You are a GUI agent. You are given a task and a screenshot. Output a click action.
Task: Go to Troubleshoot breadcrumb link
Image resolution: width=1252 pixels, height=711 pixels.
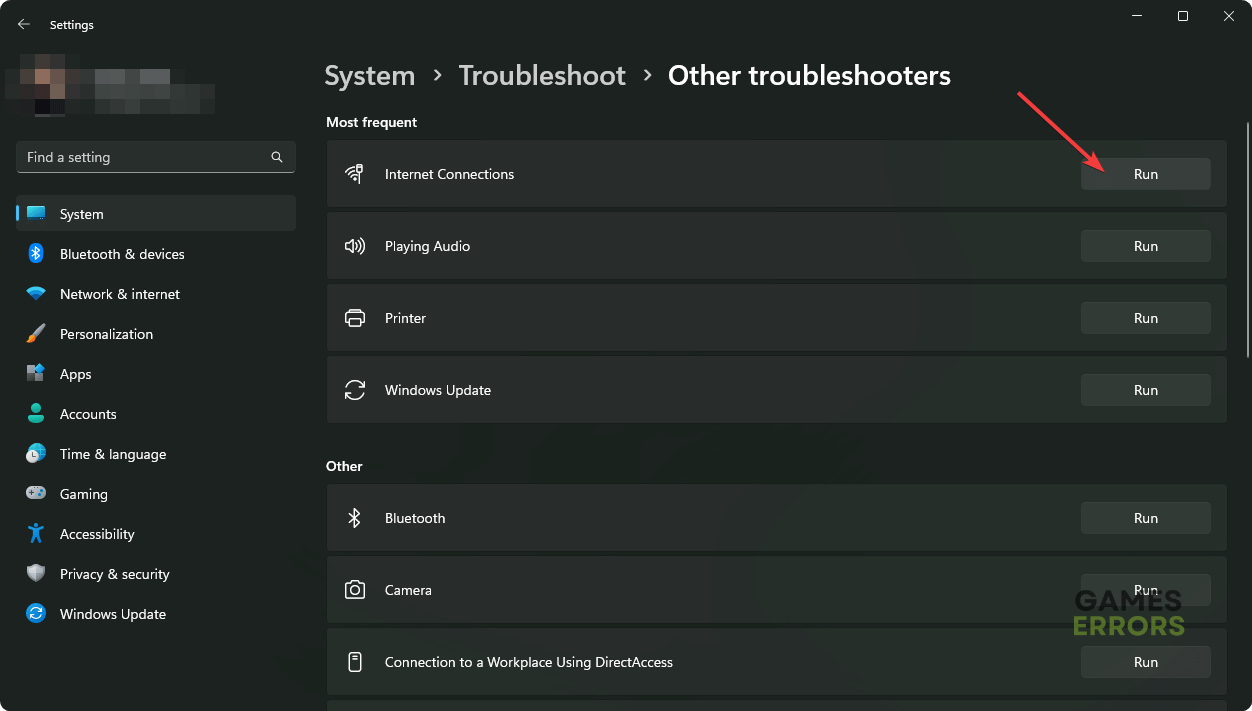542,76
